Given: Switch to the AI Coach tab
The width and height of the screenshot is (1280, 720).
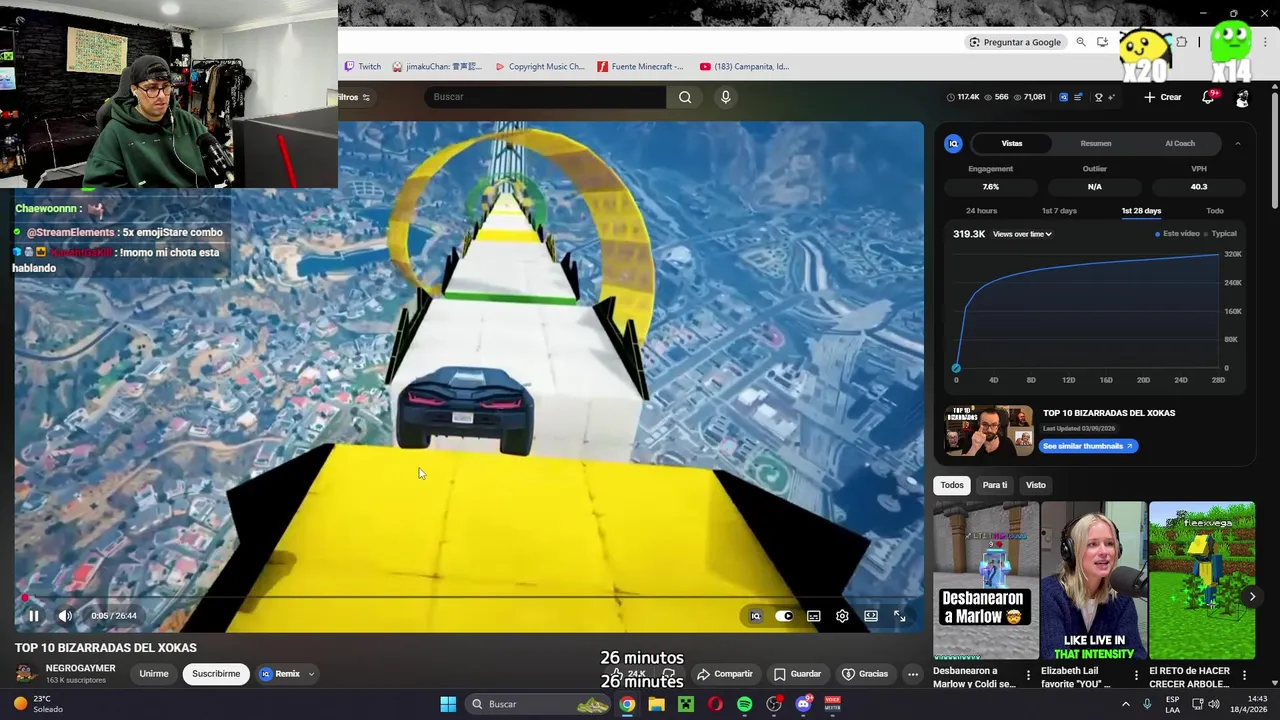Looking at the screenshot, I should 1180,143.
